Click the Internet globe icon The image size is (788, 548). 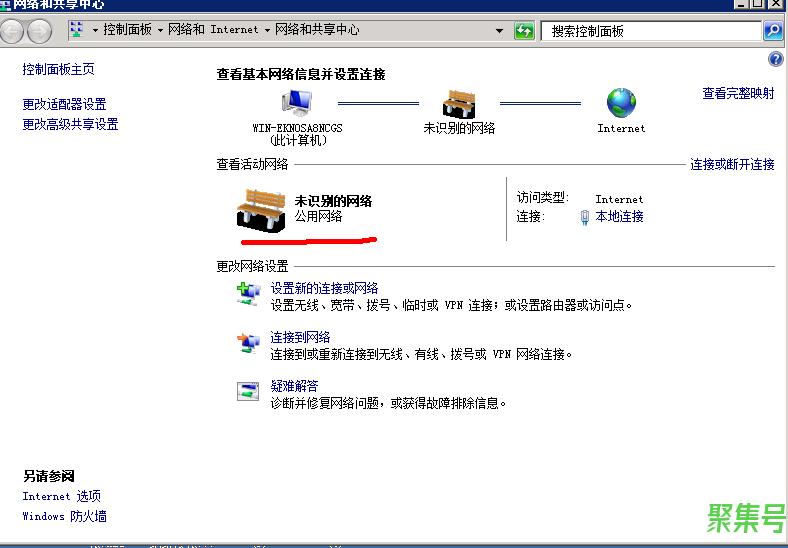(621, 103)
